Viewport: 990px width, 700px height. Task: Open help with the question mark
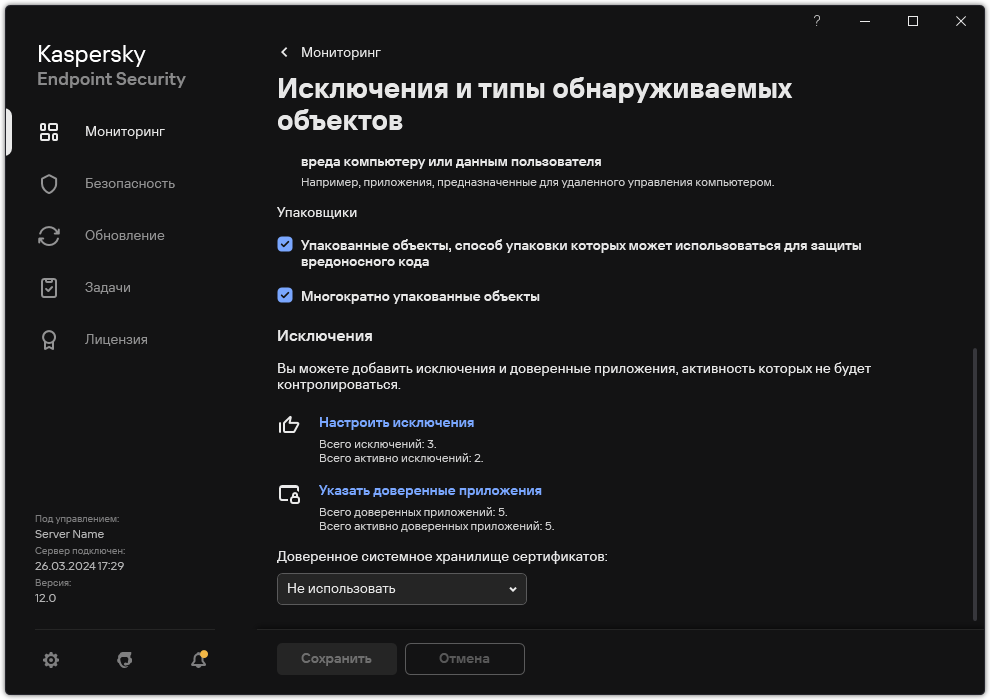(x=816, y=21)
